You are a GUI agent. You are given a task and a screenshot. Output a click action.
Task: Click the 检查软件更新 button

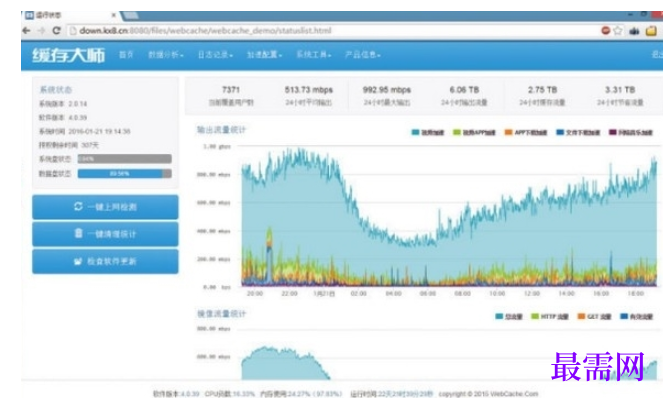[105, 261]
